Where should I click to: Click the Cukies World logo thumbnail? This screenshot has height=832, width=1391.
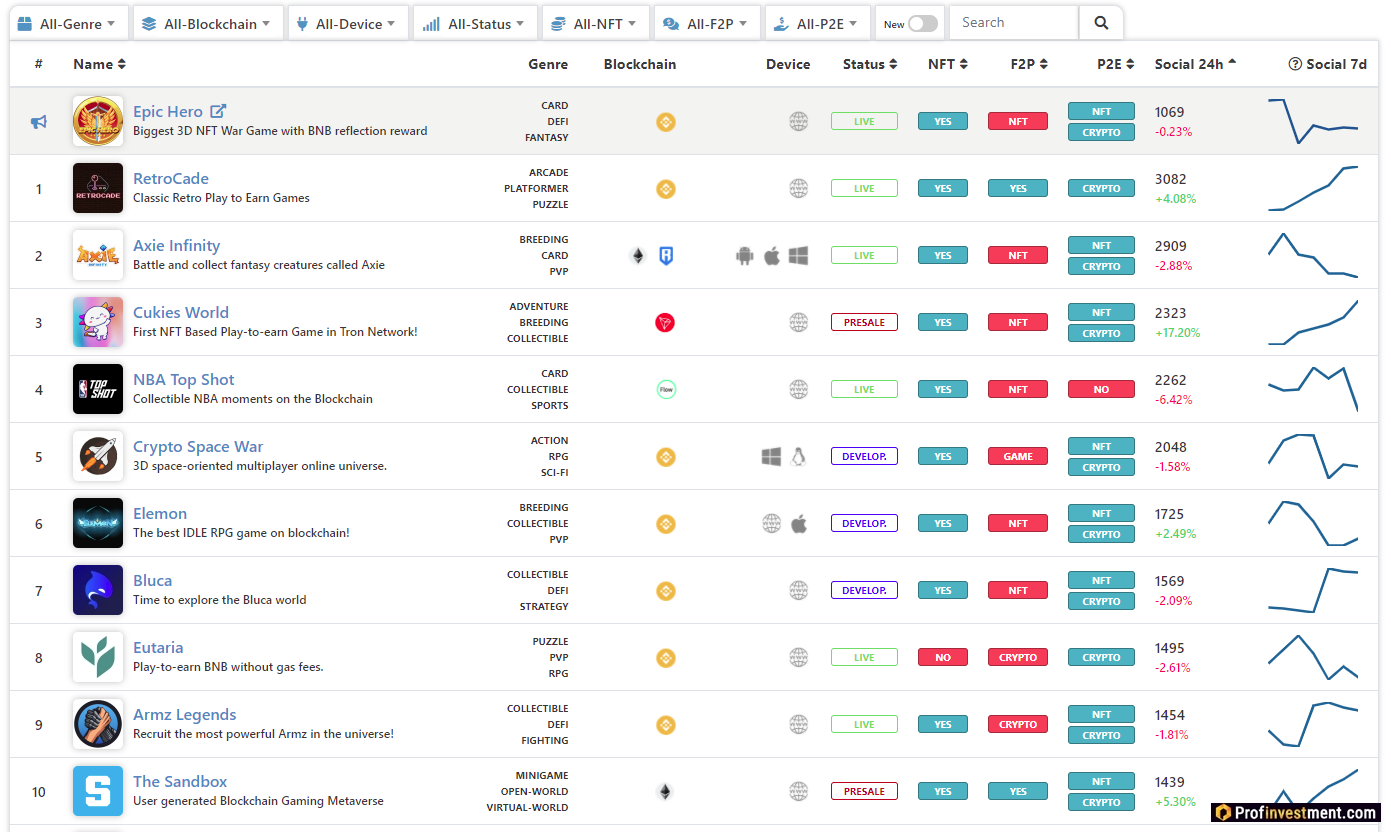click(98, 322)
